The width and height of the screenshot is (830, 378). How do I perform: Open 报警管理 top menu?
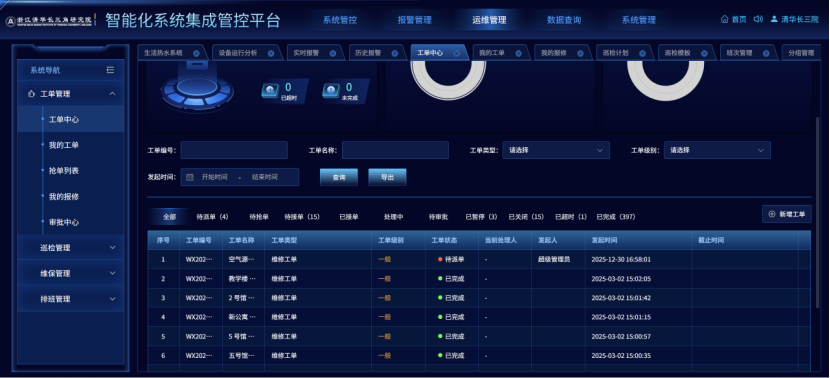(x=414, y=20)
